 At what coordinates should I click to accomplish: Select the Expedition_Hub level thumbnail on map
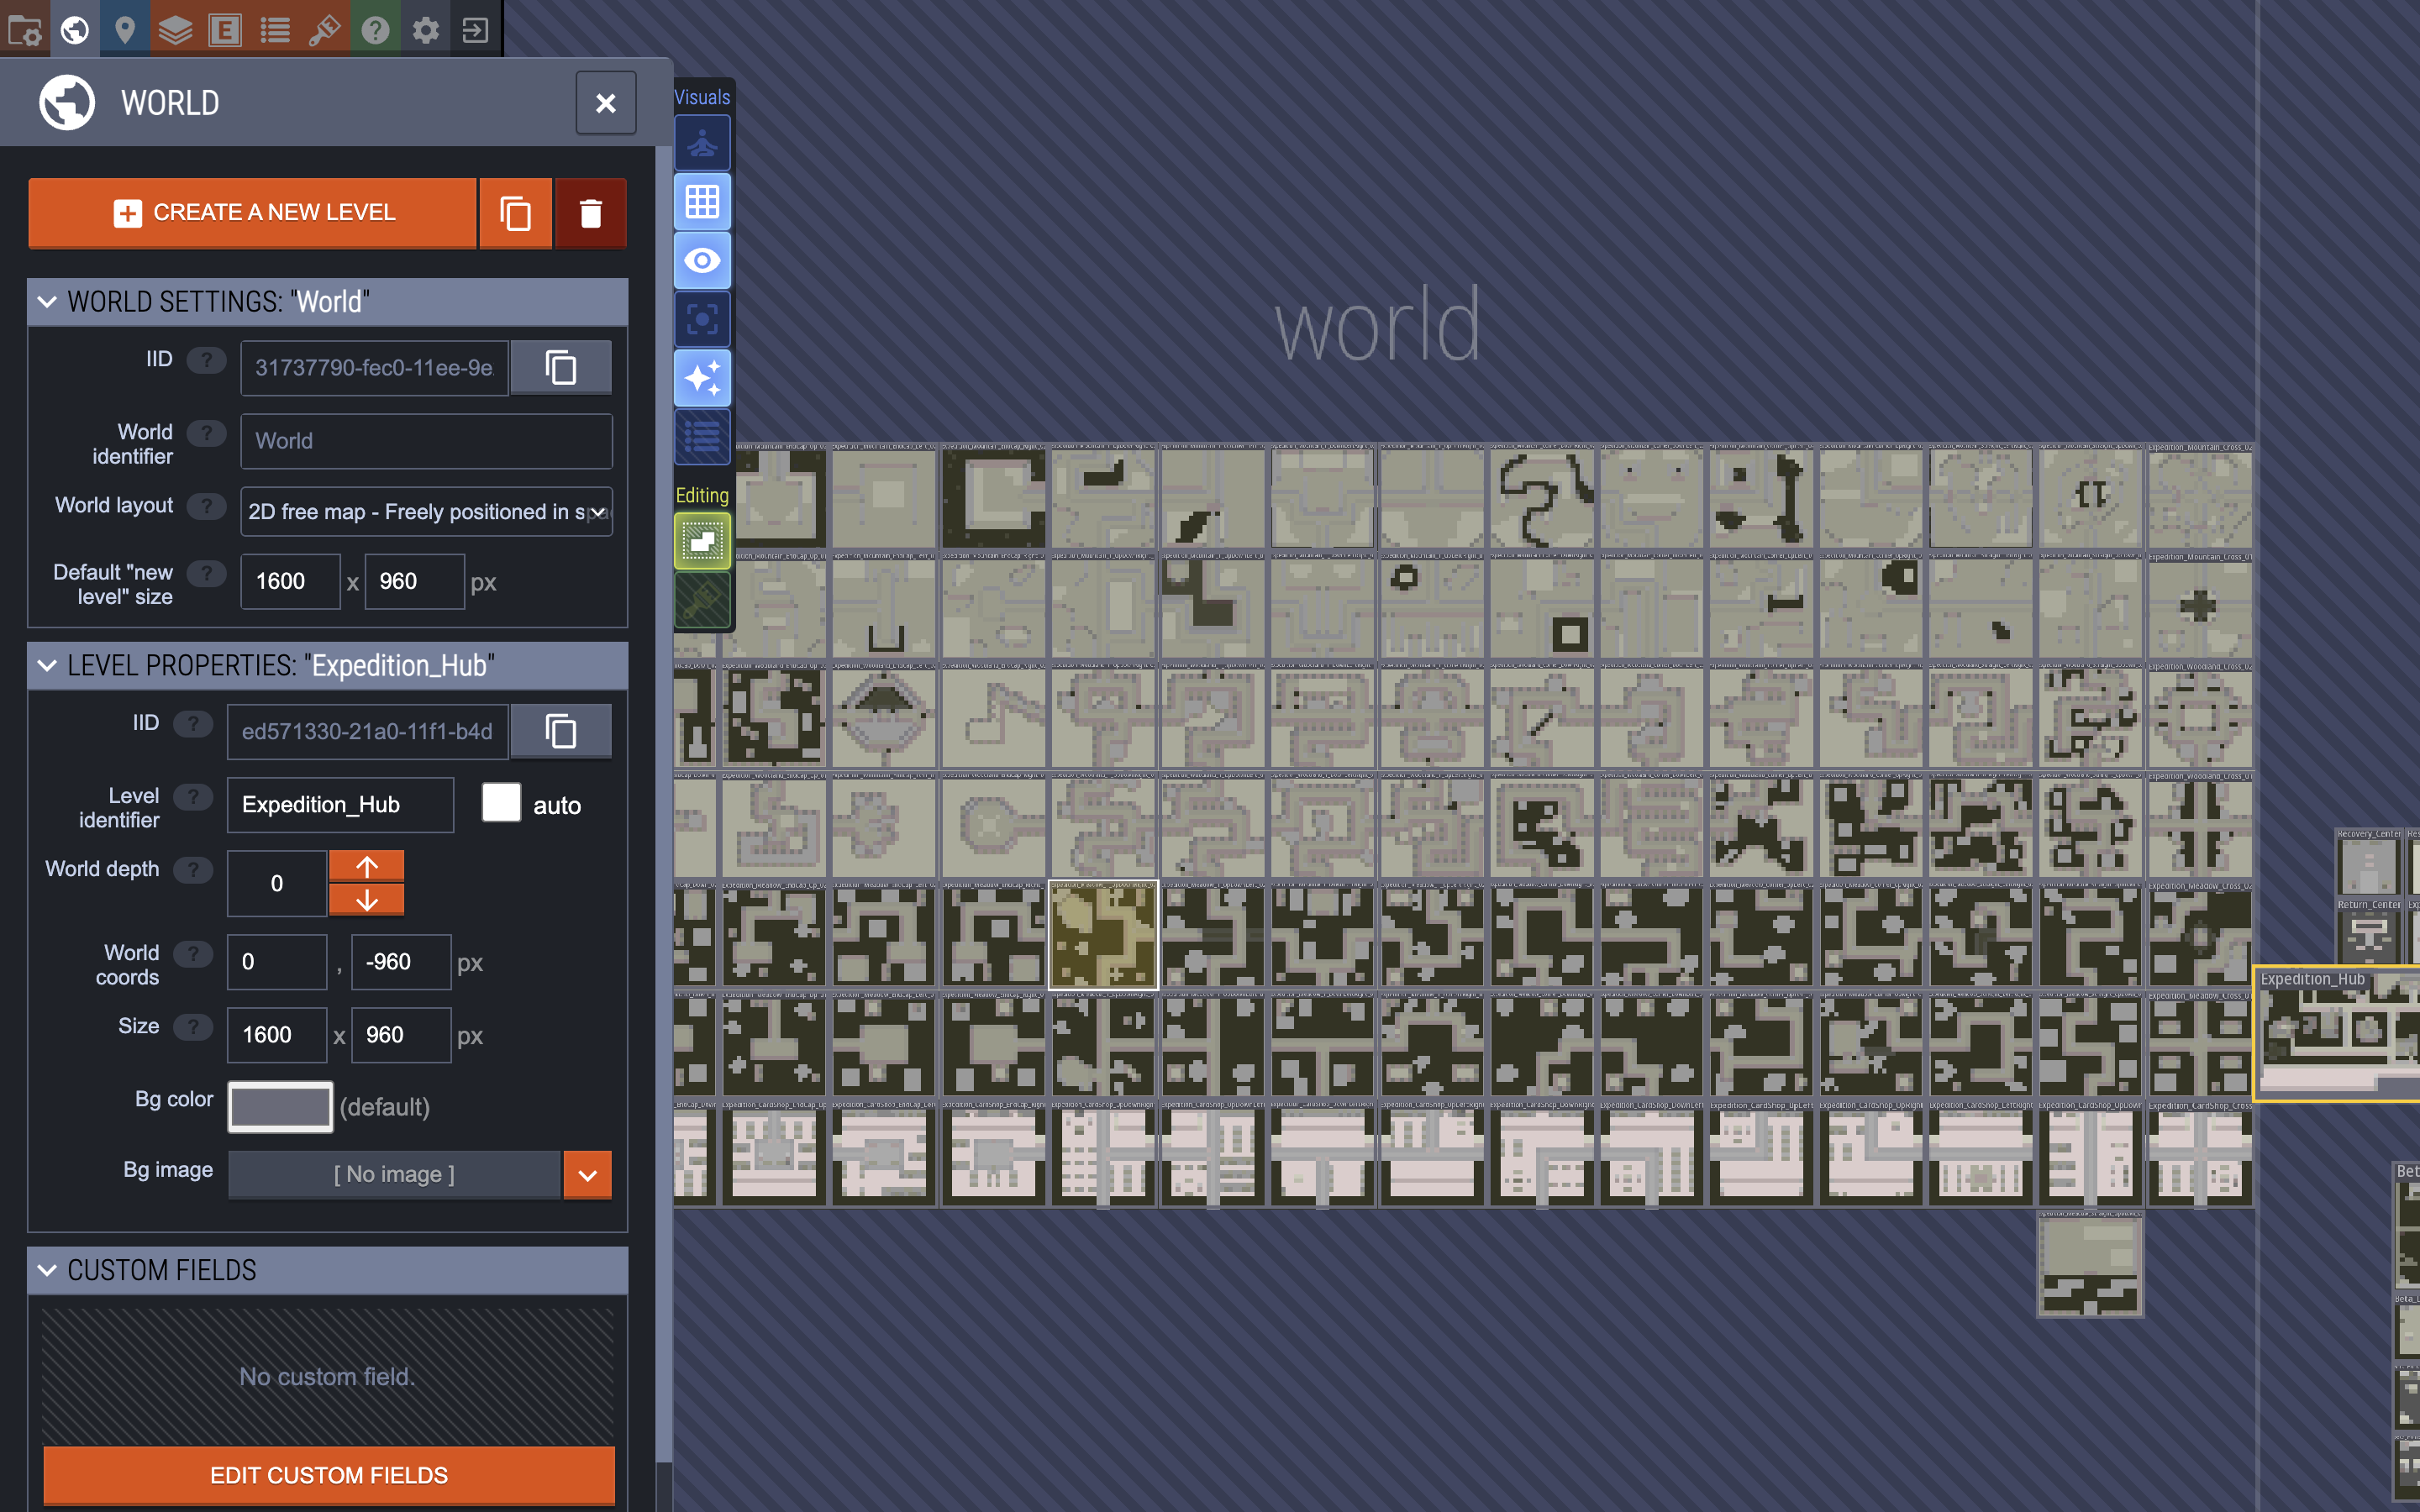pyautogui.click(x=2338, y=1034)
